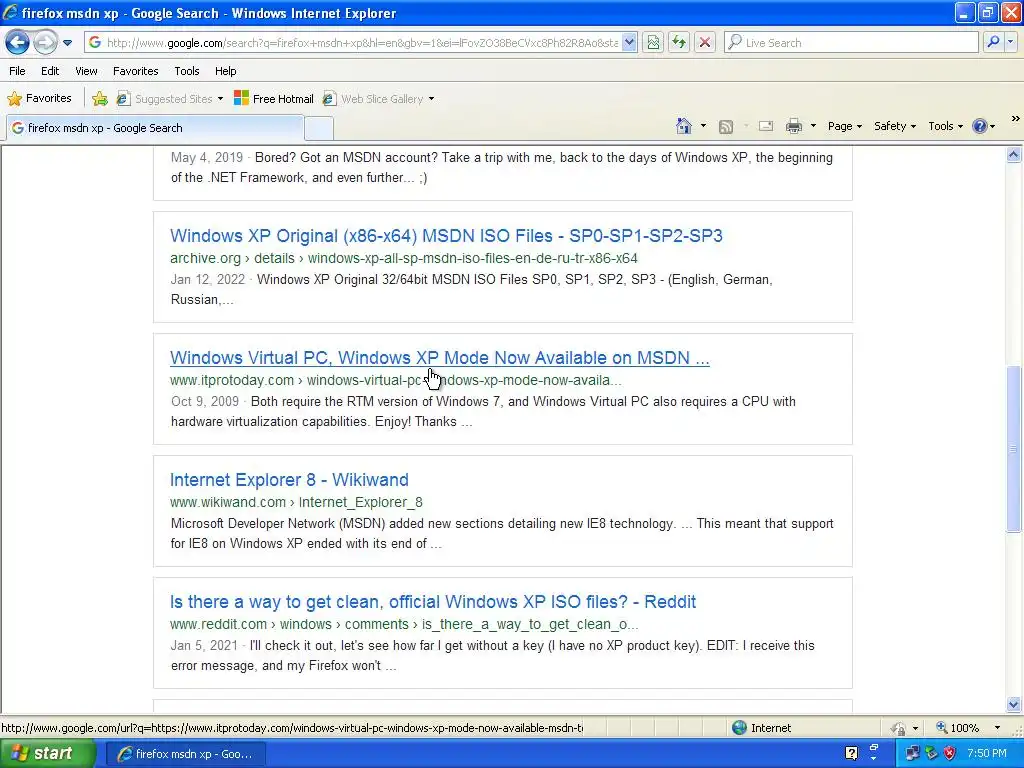Screen dimensions: 1024x768
Task: Select the firefox msdn xp - Google Search tab
Action: point(155,128)
